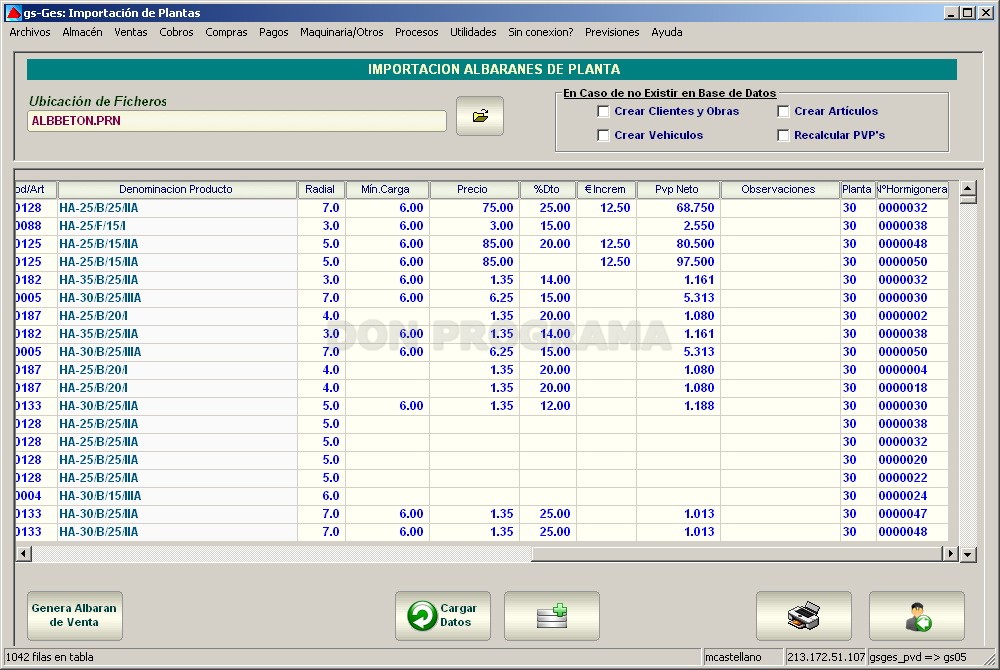Click the Pvp Neto column header
Viewport: 1000px width, 670px height.
point(677,189)
